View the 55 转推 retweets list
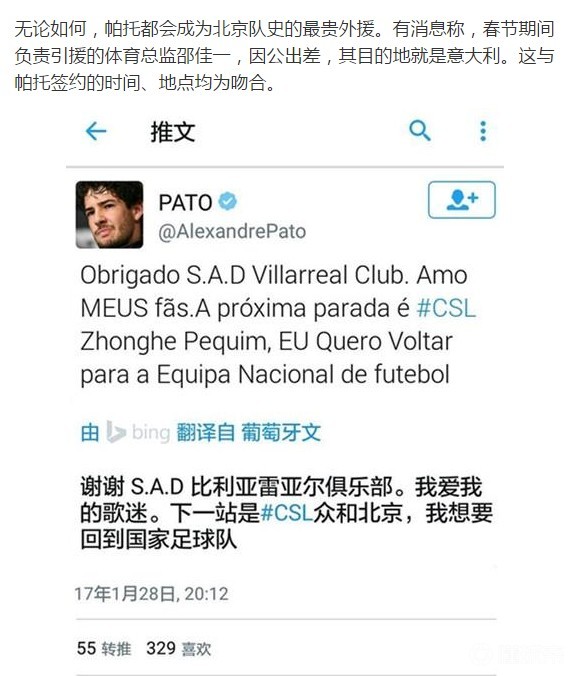Image resolution: width=575 pixels, height=676 pixels. (103, 648)
